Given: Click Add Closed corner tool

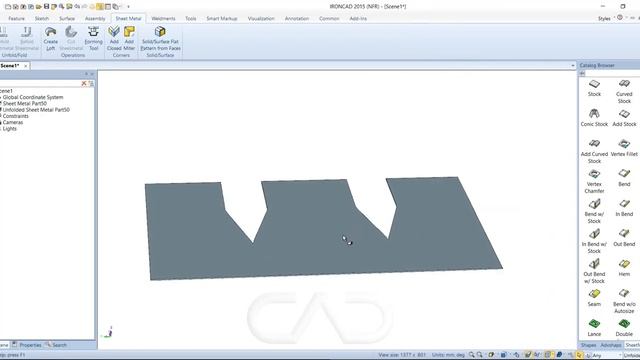Looking at the screenshot, I should click(114, 39).
